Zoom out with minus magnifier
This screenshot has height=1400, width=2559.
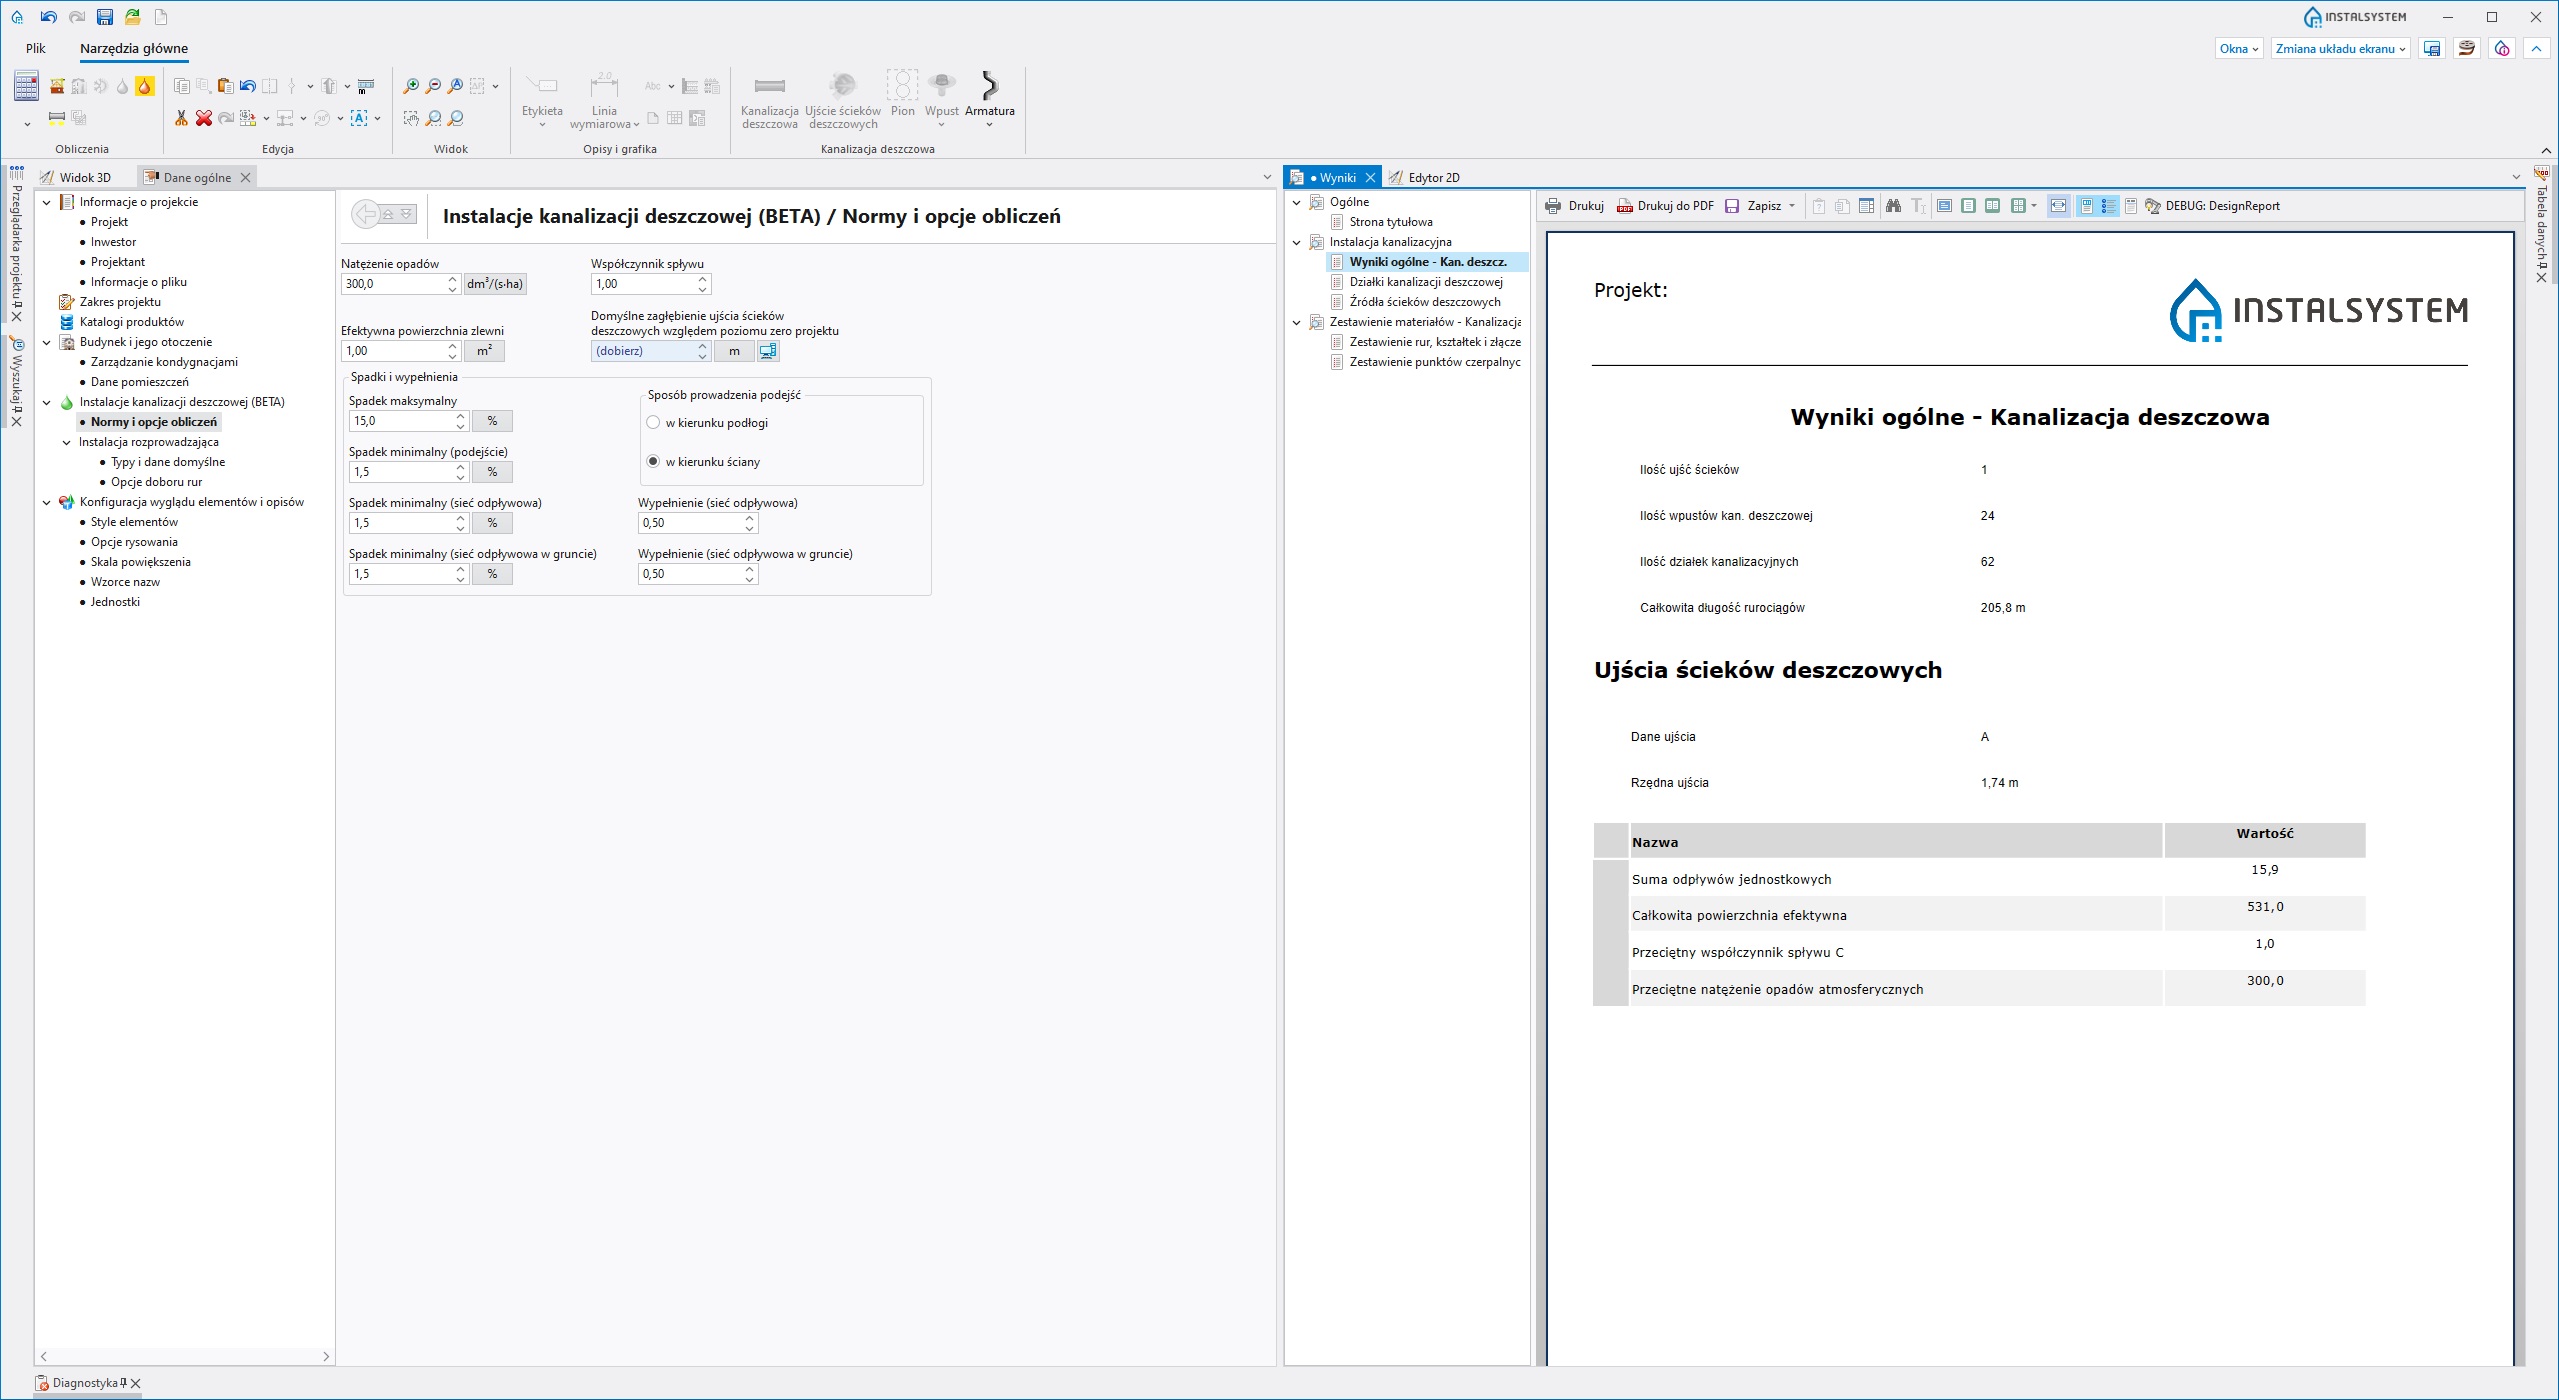point(433,86)
